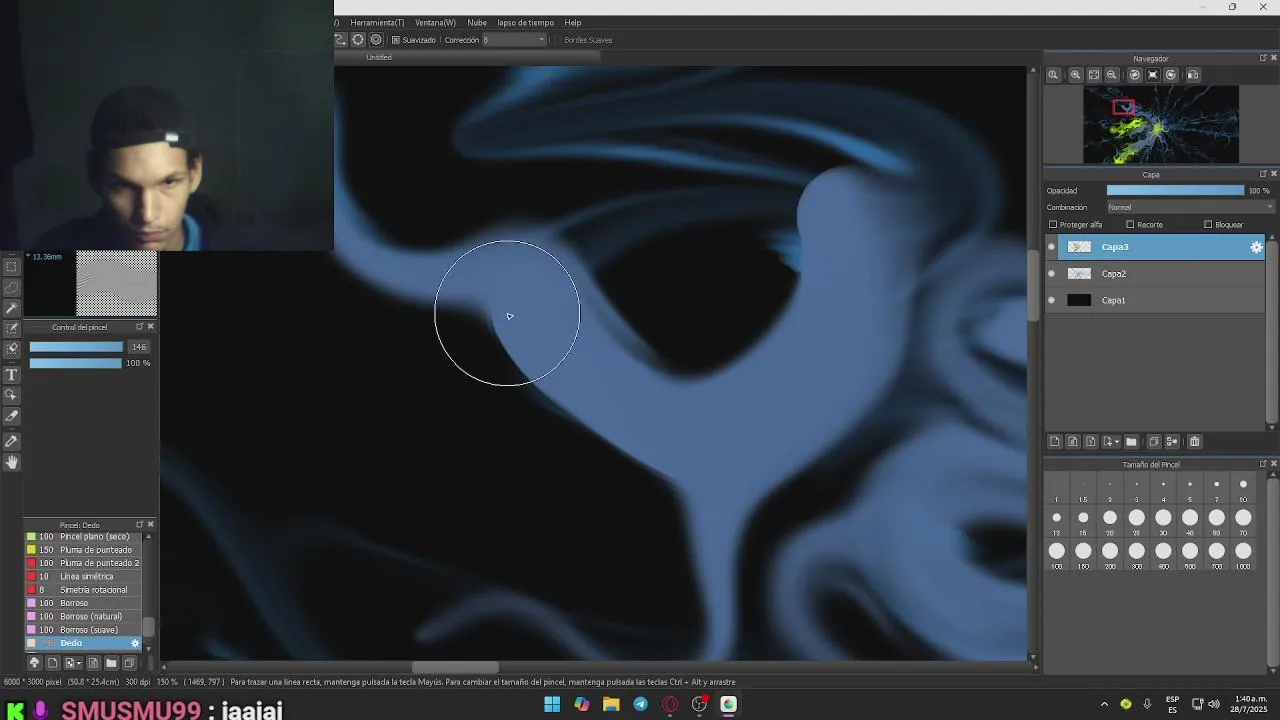Select the rectangular selection tool

pyautogui.click(x=12, y=267)
